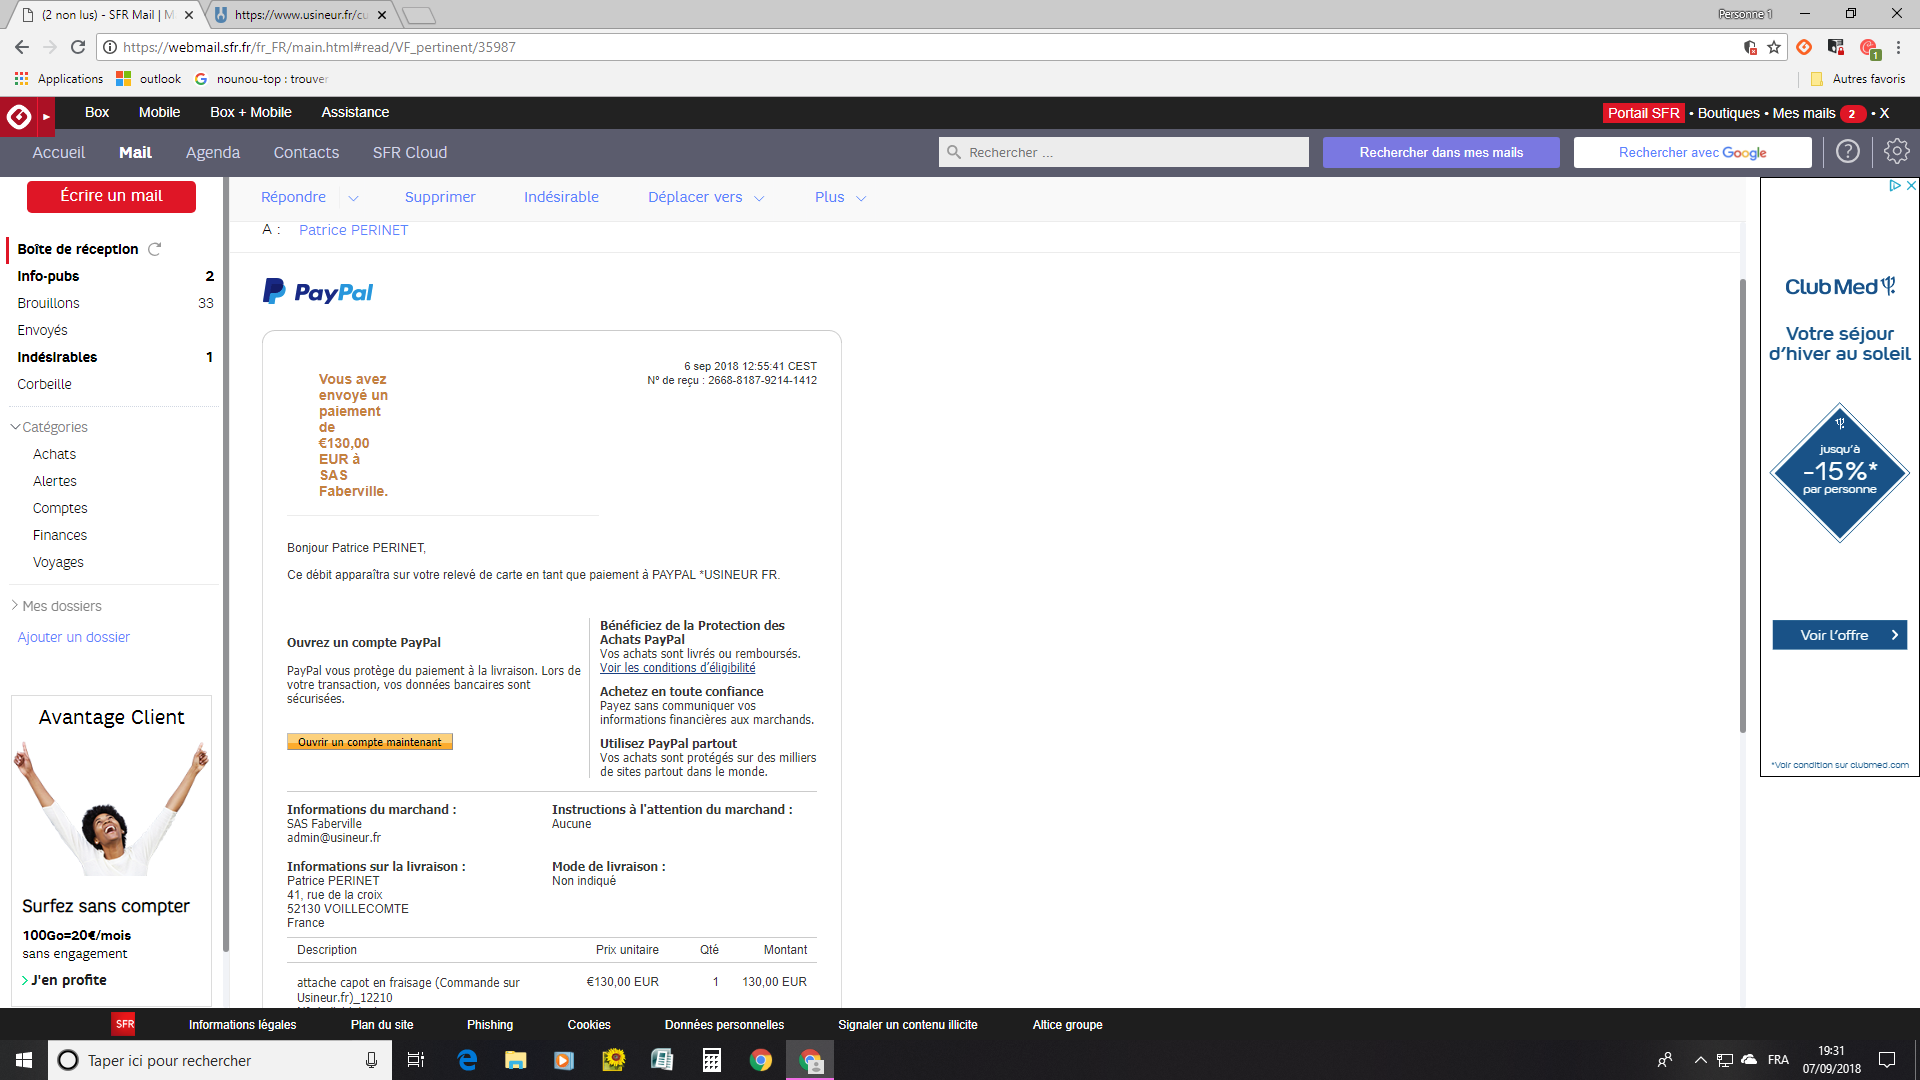
Task: Click the Patrice PERINET recipient name
Action: click(x=353, y=230)
